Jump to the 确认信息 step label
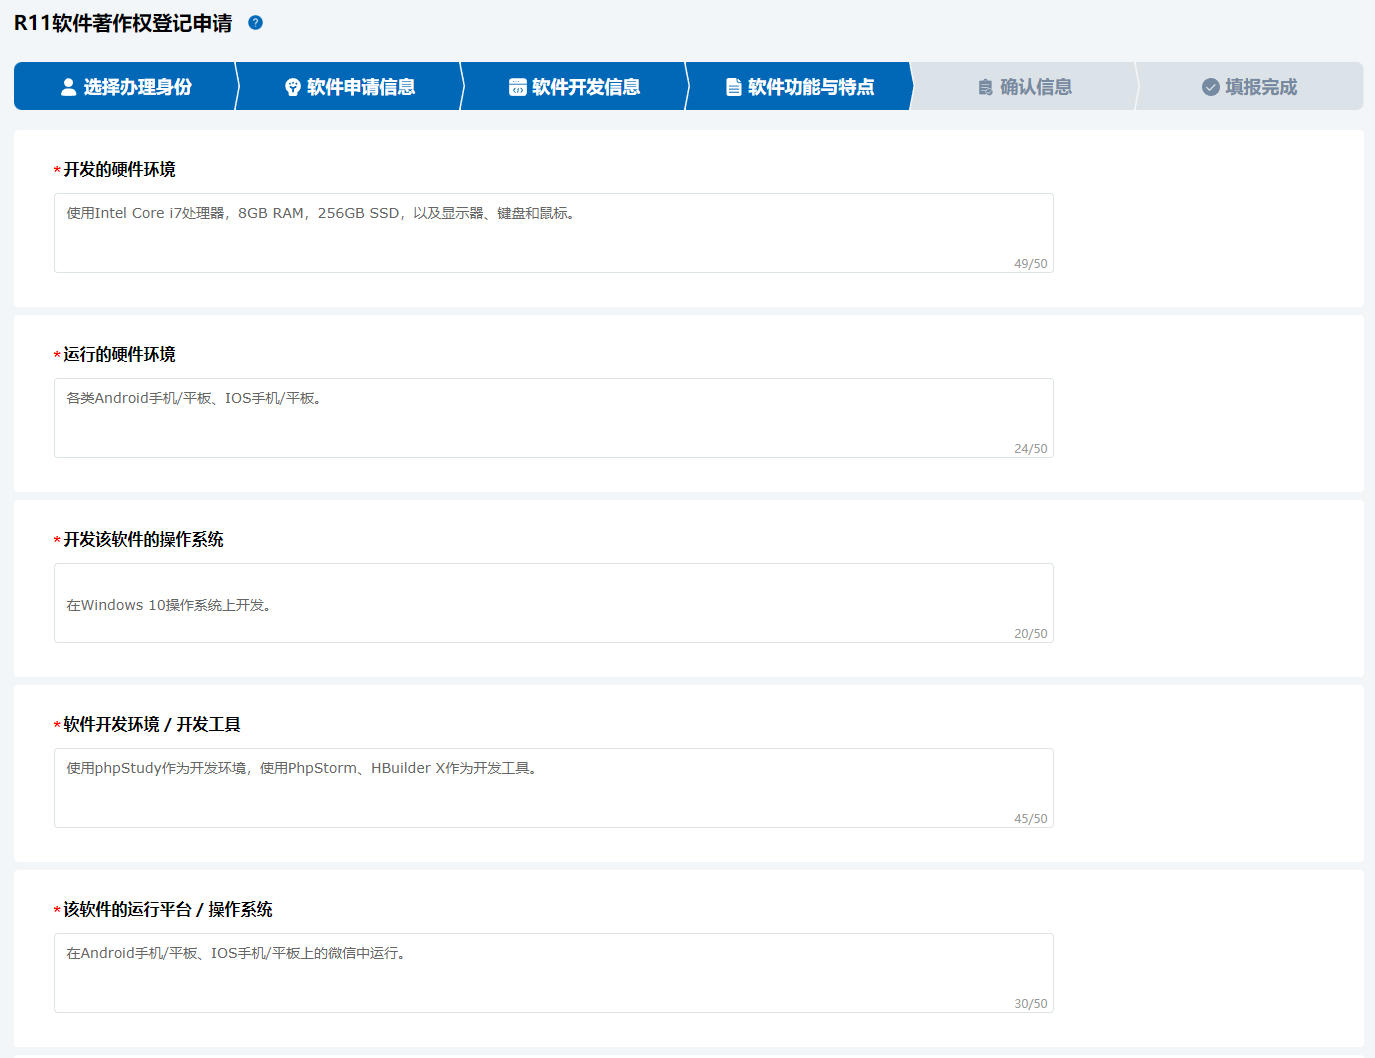 (x=1036, y=87)
